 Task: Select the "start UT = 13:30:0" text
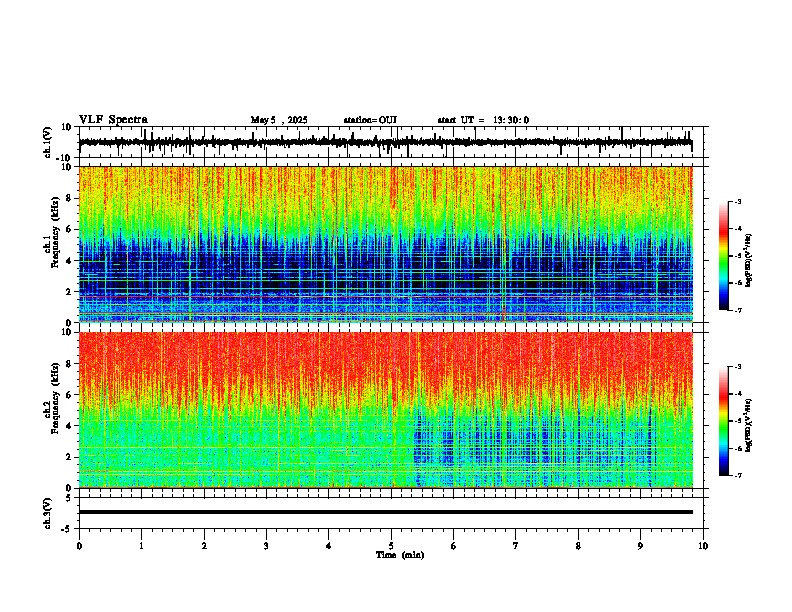pos(483,120)
